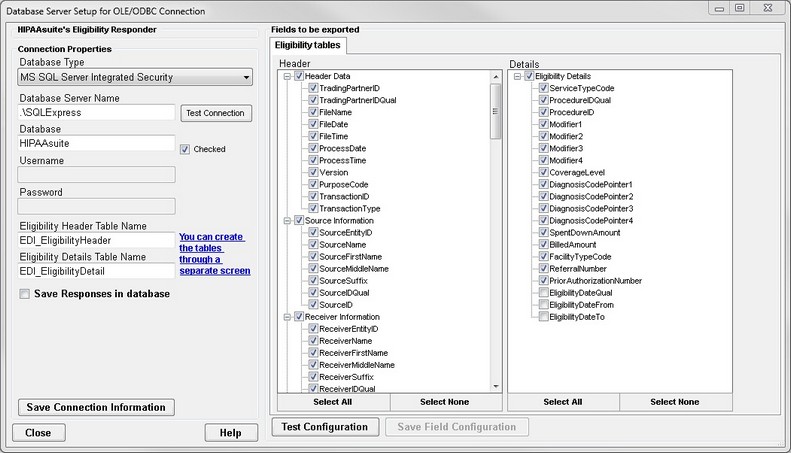Open the create tables separate screen link
The image size is (791, 453).
pyautogui.click(x=214, y=254)
